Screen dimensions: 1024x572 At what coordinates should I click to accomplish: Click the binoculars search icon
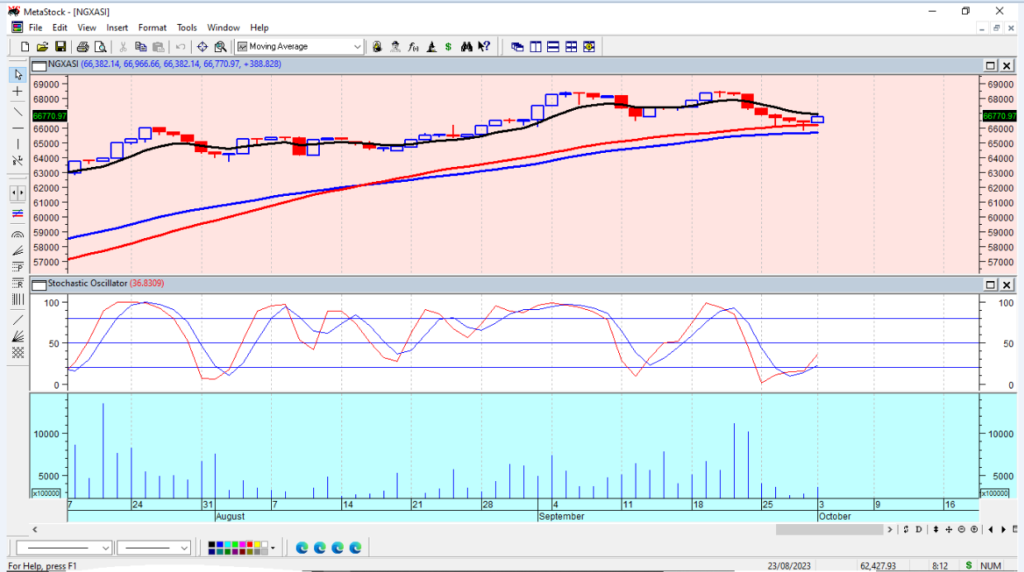point(466,47)
